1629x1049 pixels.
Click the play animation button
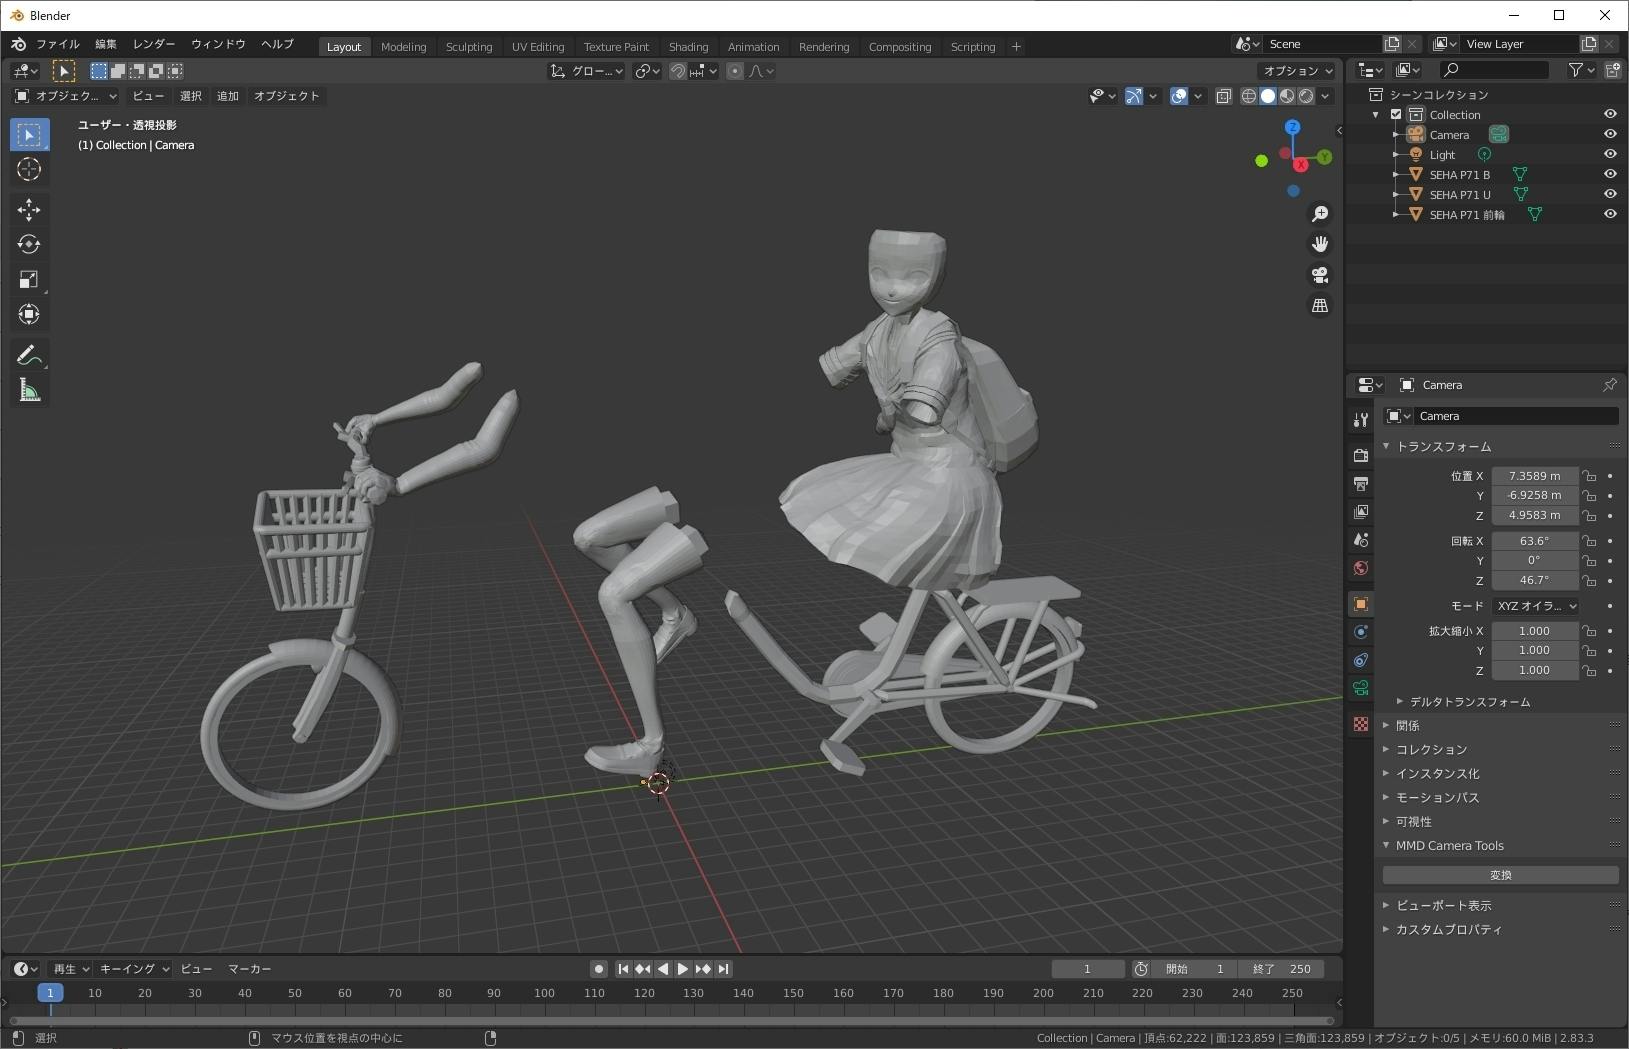[x=683, y=969]
